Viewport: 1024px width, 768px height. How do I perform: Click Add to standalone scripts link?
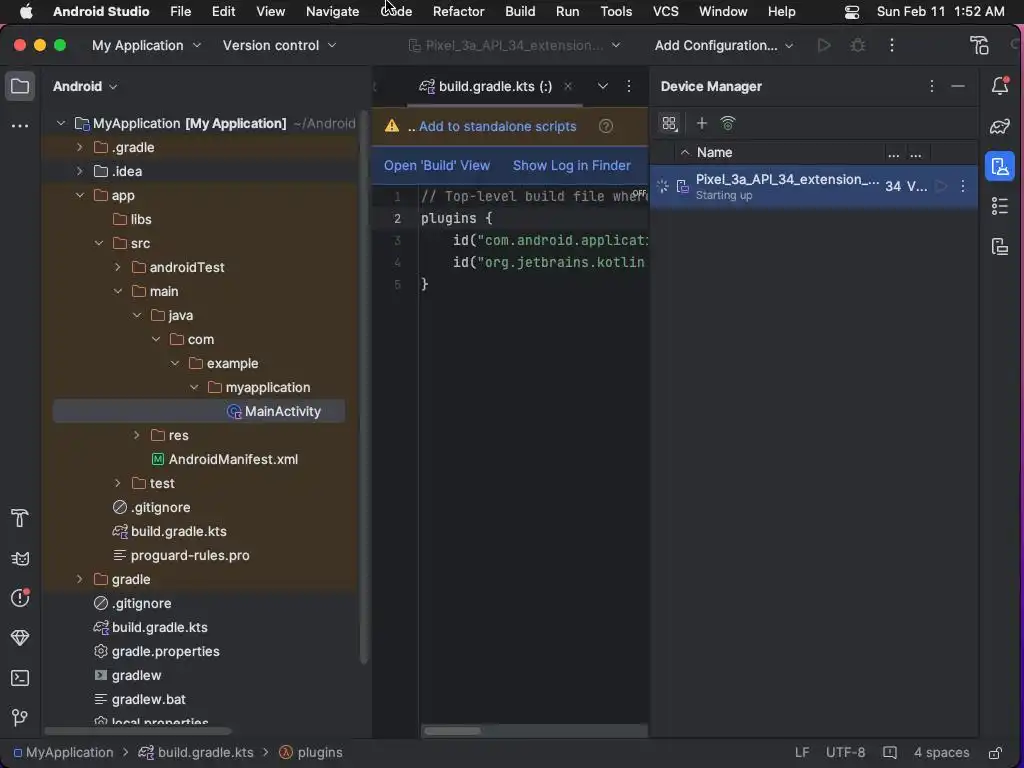[498, 126]
